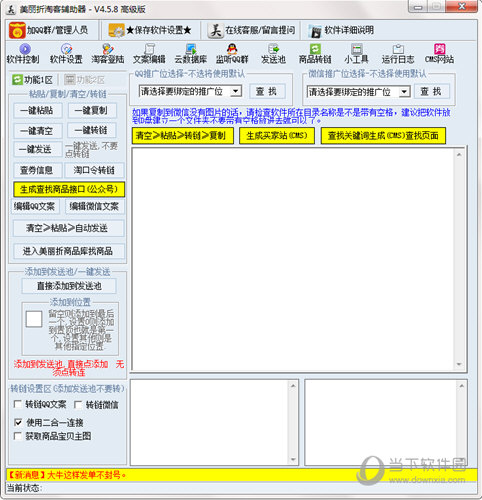Open 小工具 toolbar icon

click(x=356, y=50)
